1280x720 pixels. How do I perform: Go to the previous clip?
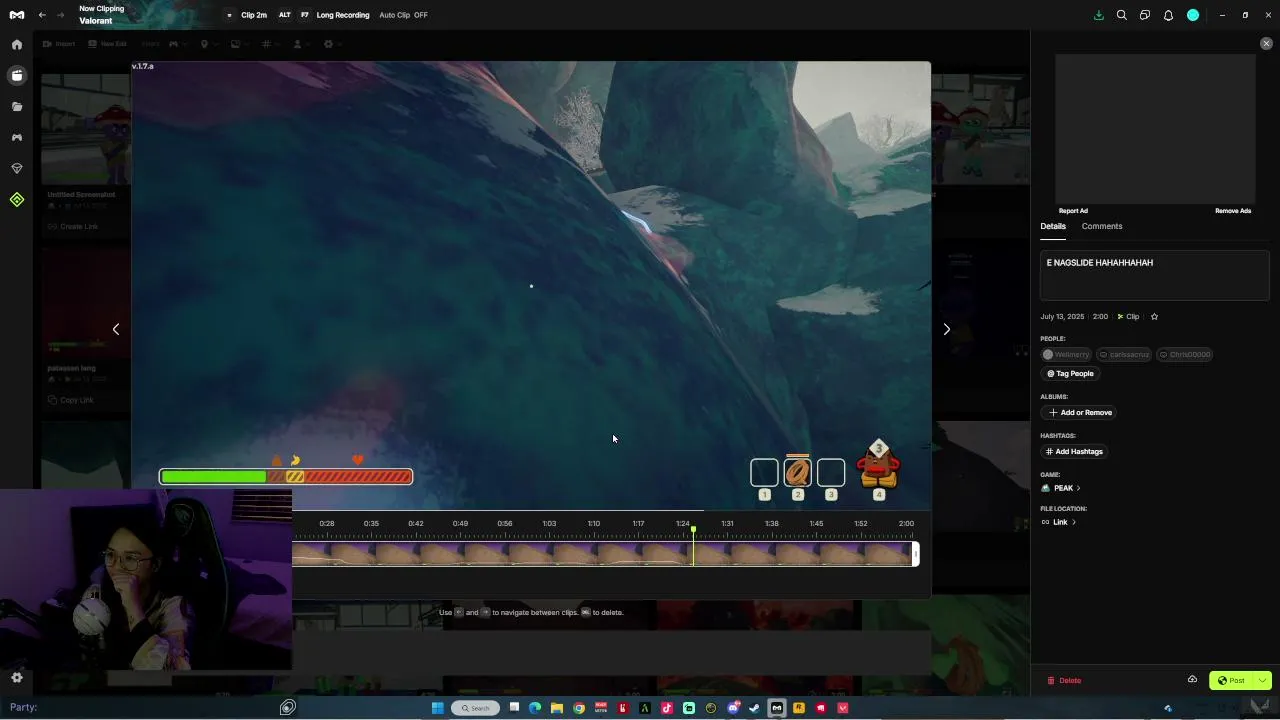tap(116, 329)
